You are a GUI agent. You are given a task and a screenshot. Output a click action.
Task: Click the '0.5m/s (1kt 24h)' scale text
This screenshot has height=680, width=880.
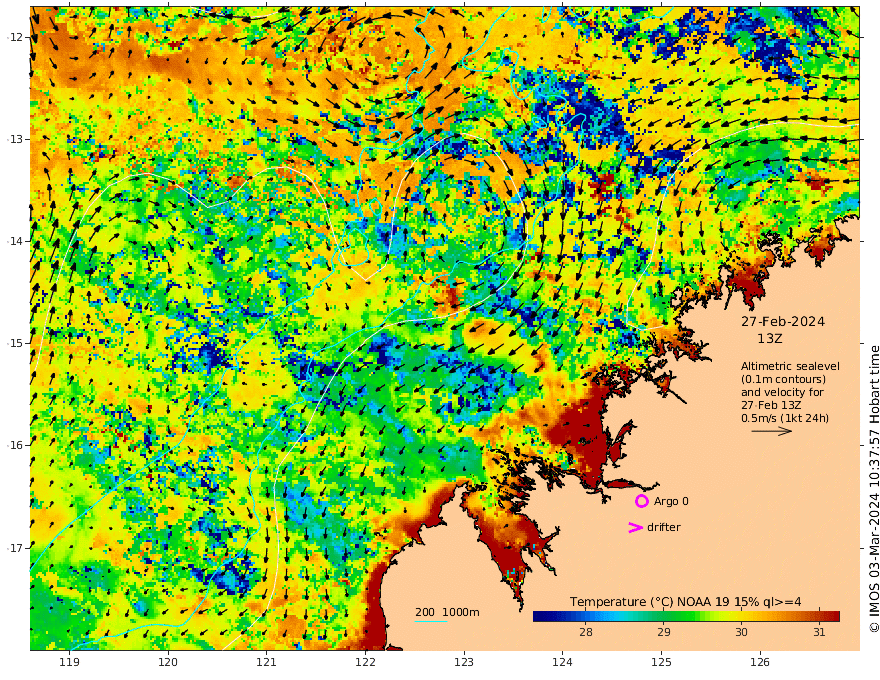tap(785, 418)
